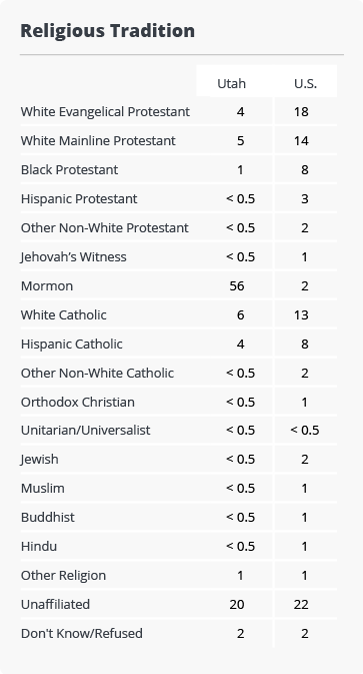Click the White Evangelical Protestant row label

coord(105,112)
